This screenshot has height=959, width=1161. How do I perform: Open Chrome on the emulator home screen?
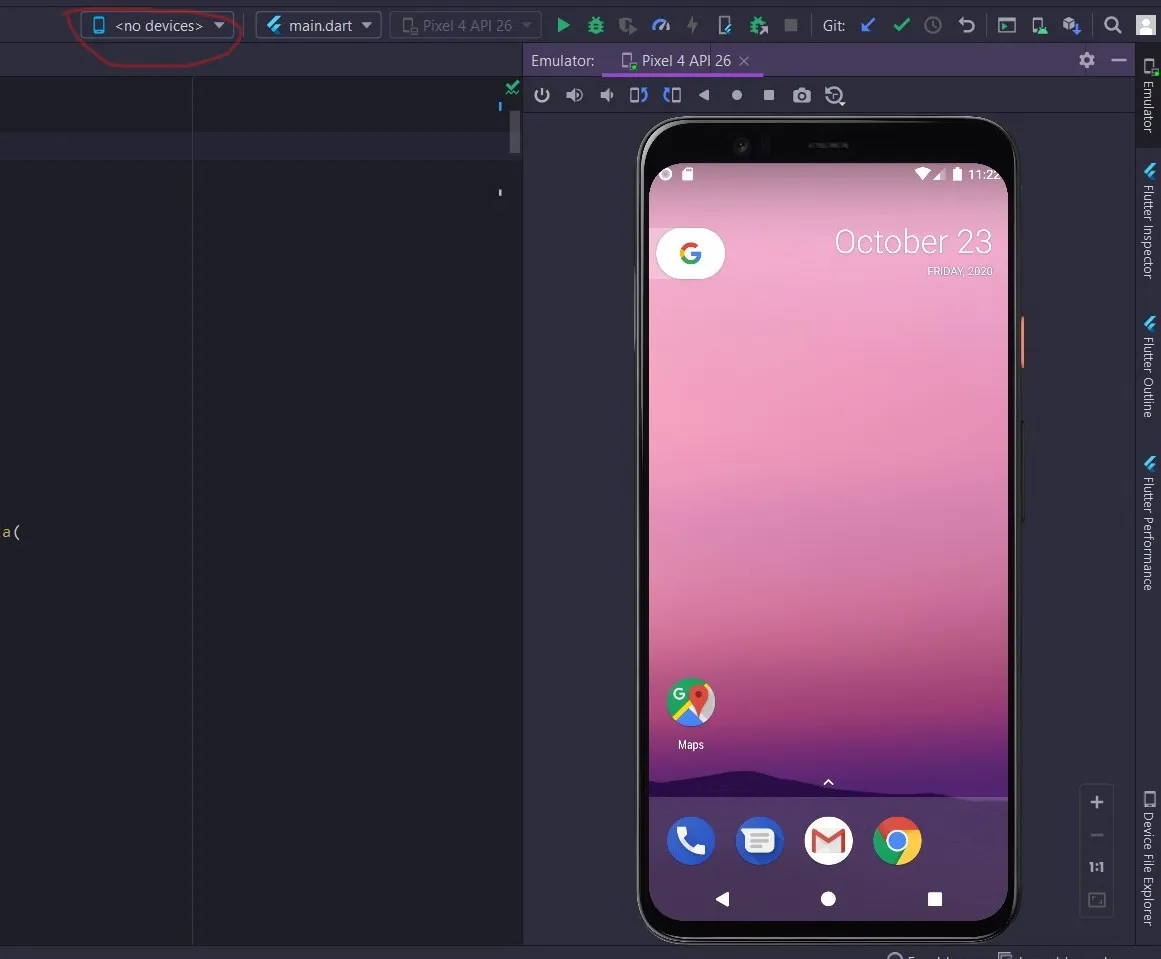[897, 841]
